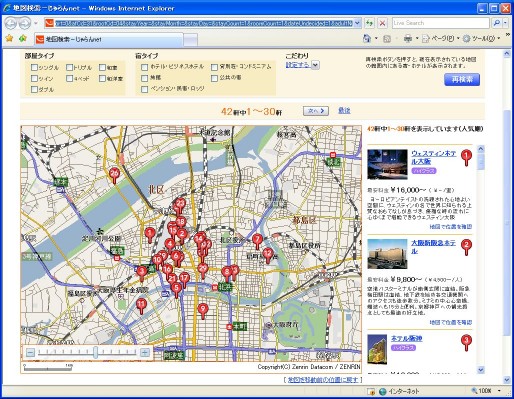Check the 和室 room type checkbox
This screenshot has width=514, height=399.
102,68
